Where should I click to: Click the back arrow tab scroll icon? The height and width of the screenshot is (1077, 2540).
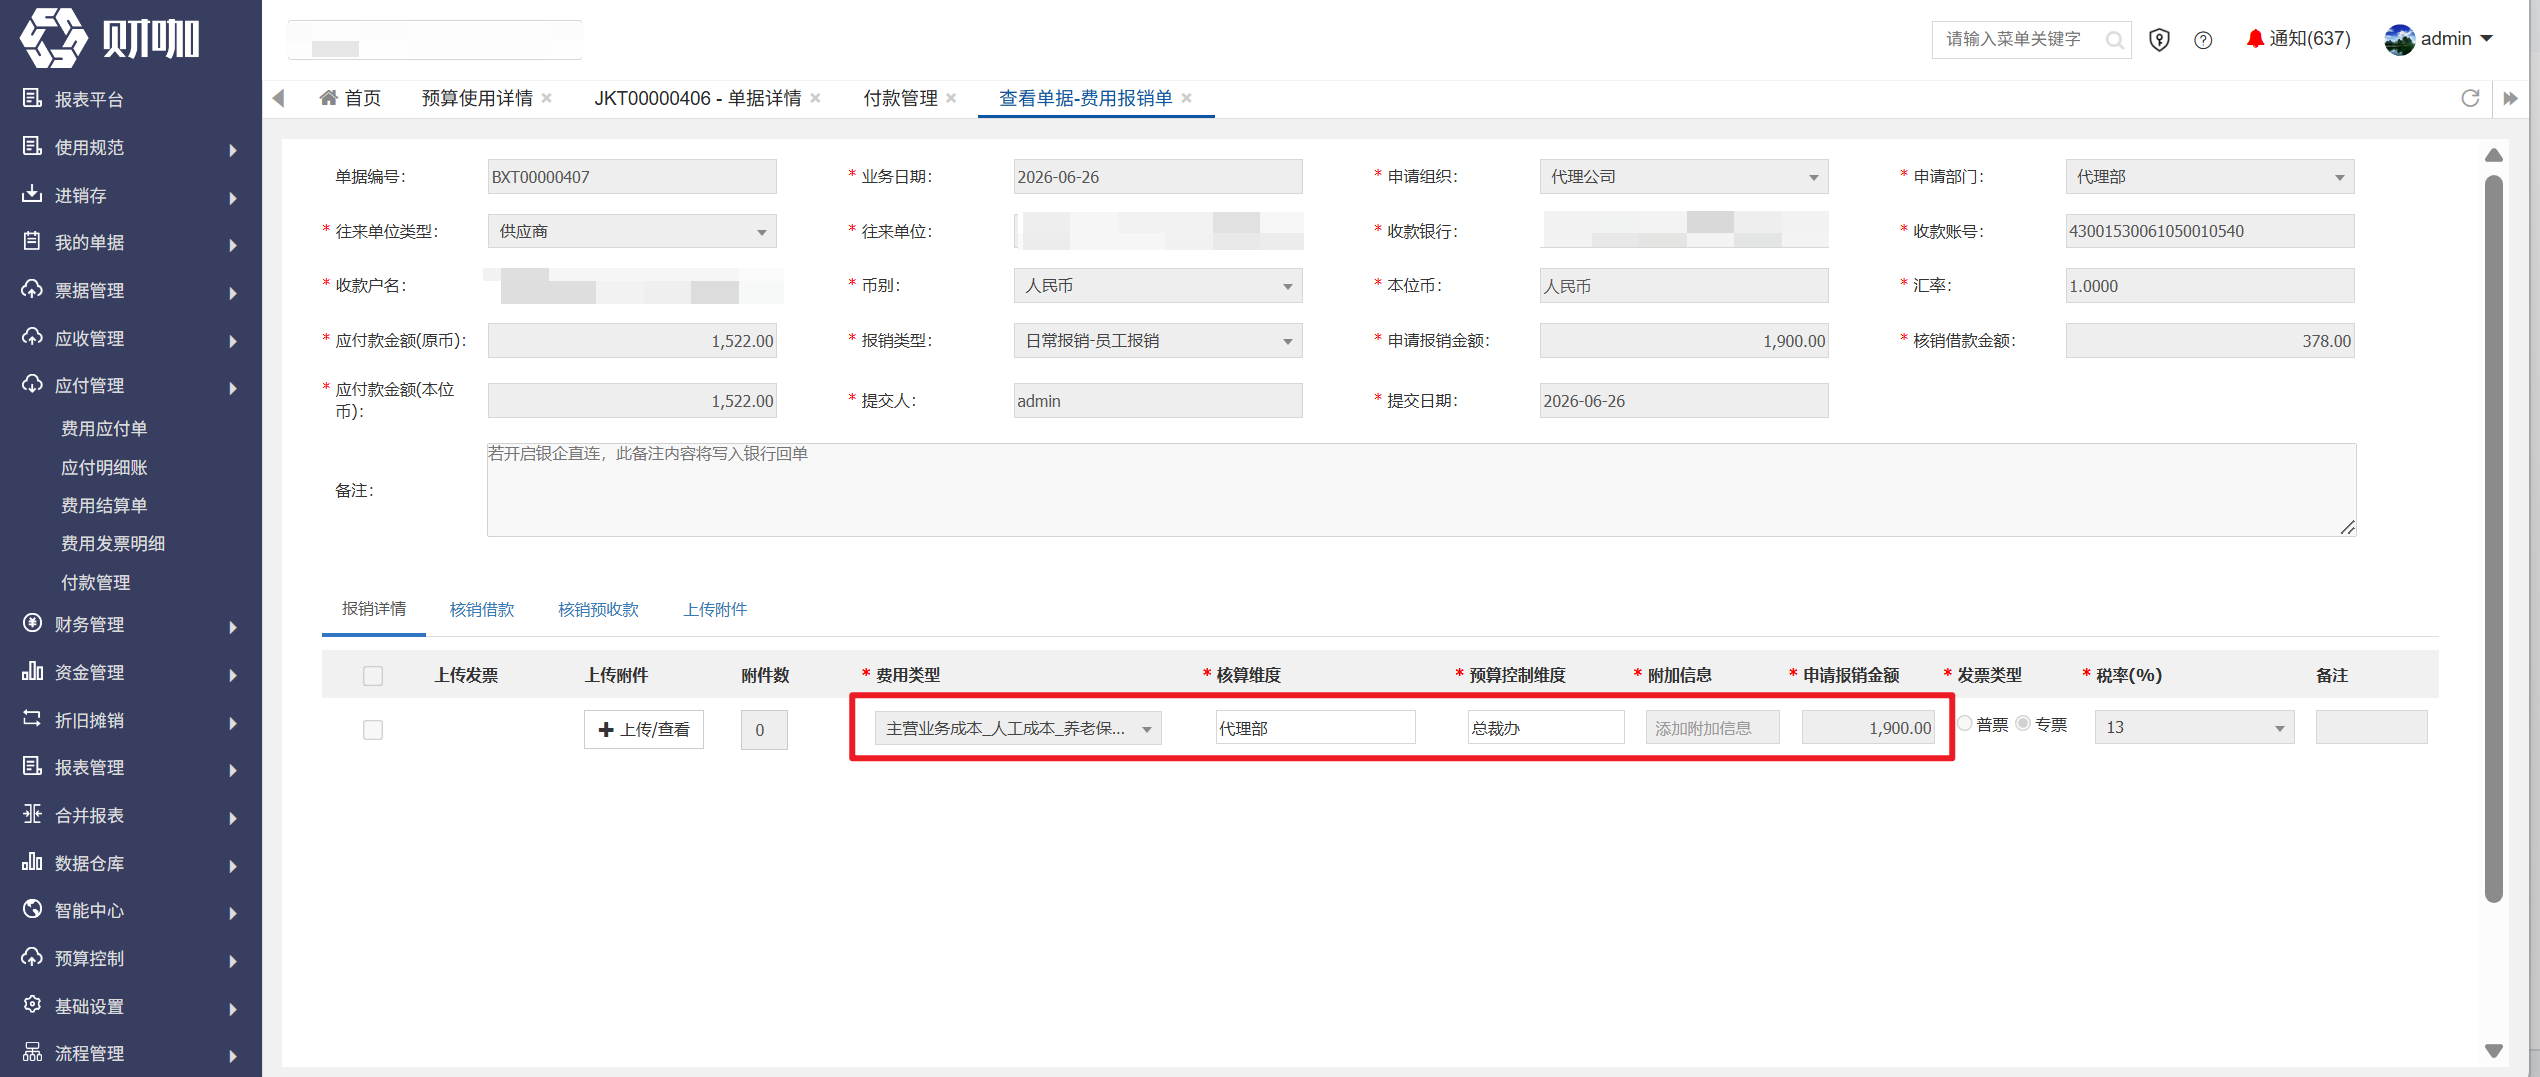tap(279, 98)
